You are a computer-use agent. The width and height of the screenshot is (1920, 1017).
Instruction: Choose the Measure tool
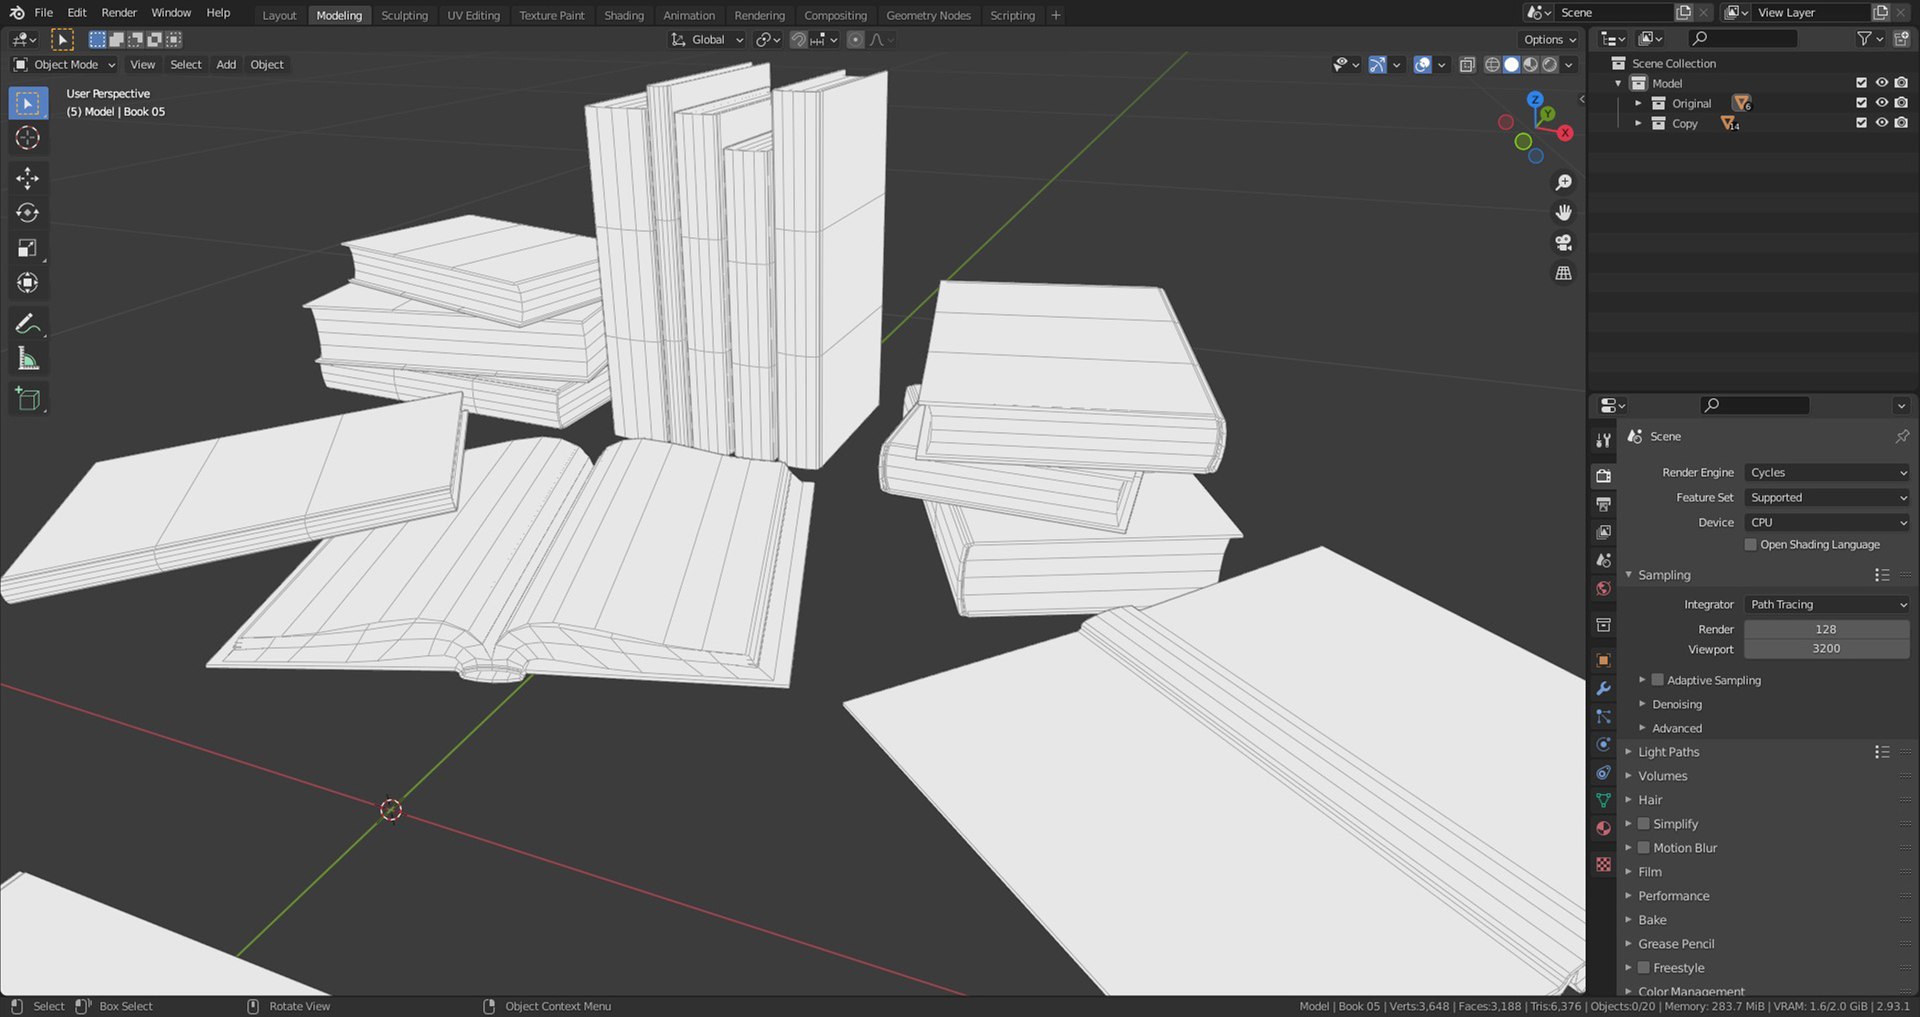tap(27, 359)
